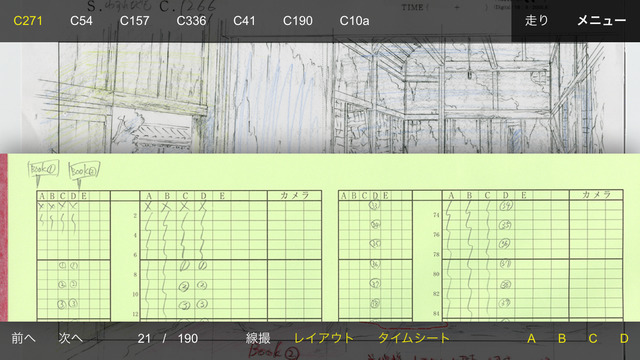The height and width of the screenshot is (360, 640).
Task: Toggle cel layer C
Action: [x=593, y=338]
